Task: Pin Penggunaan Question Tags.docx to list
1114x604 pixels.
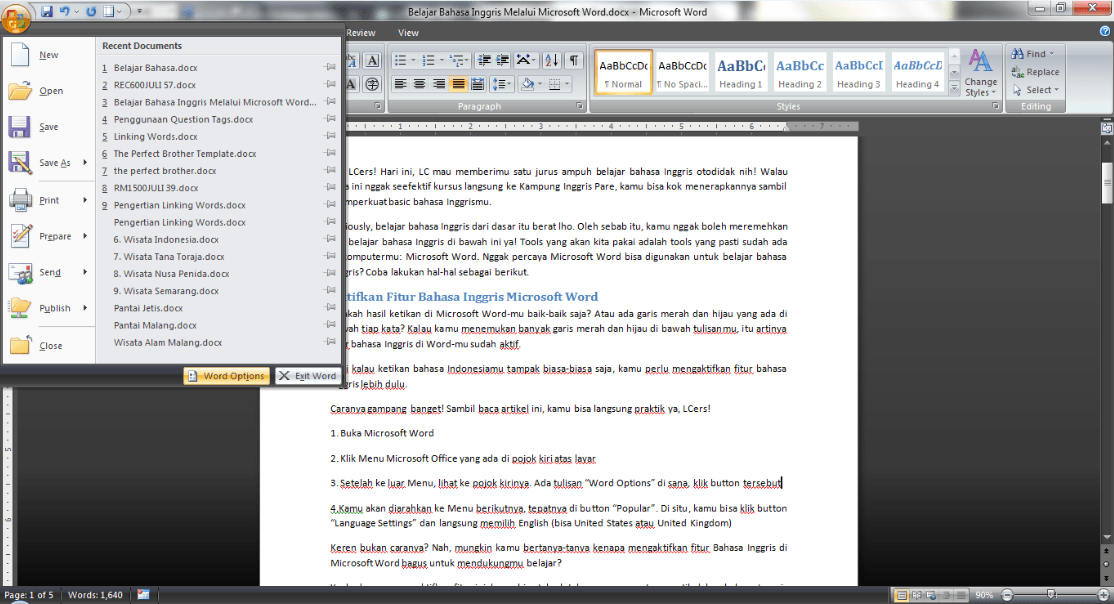Action: coord(330,119)
